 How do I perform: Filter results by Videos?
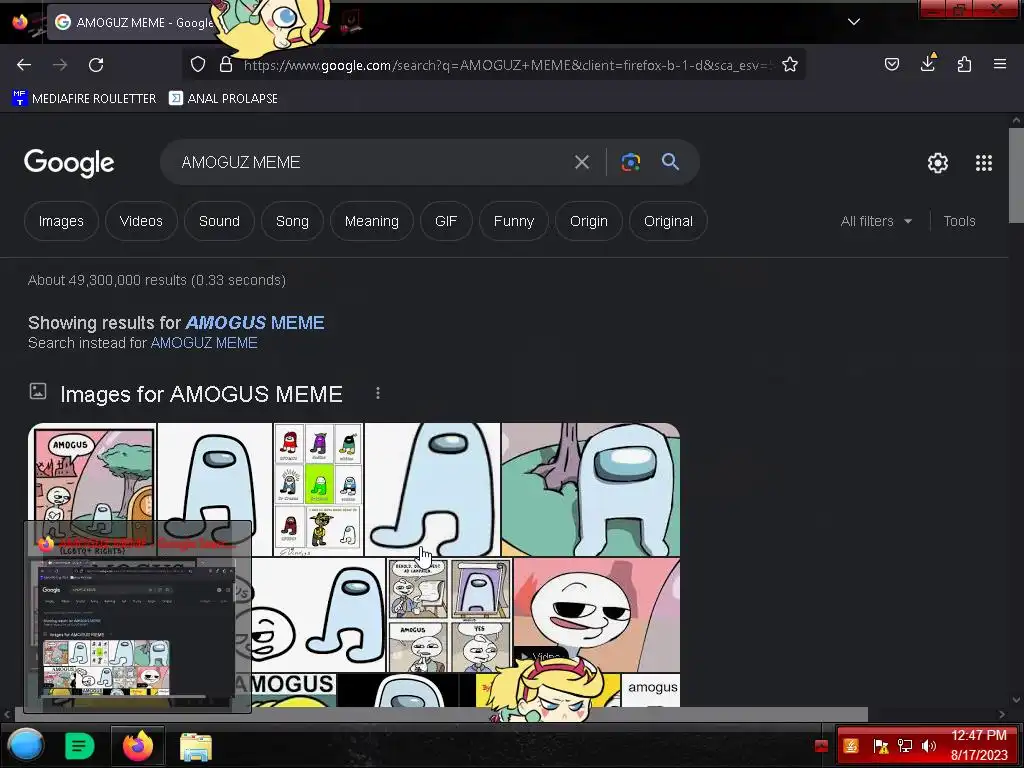141,221
